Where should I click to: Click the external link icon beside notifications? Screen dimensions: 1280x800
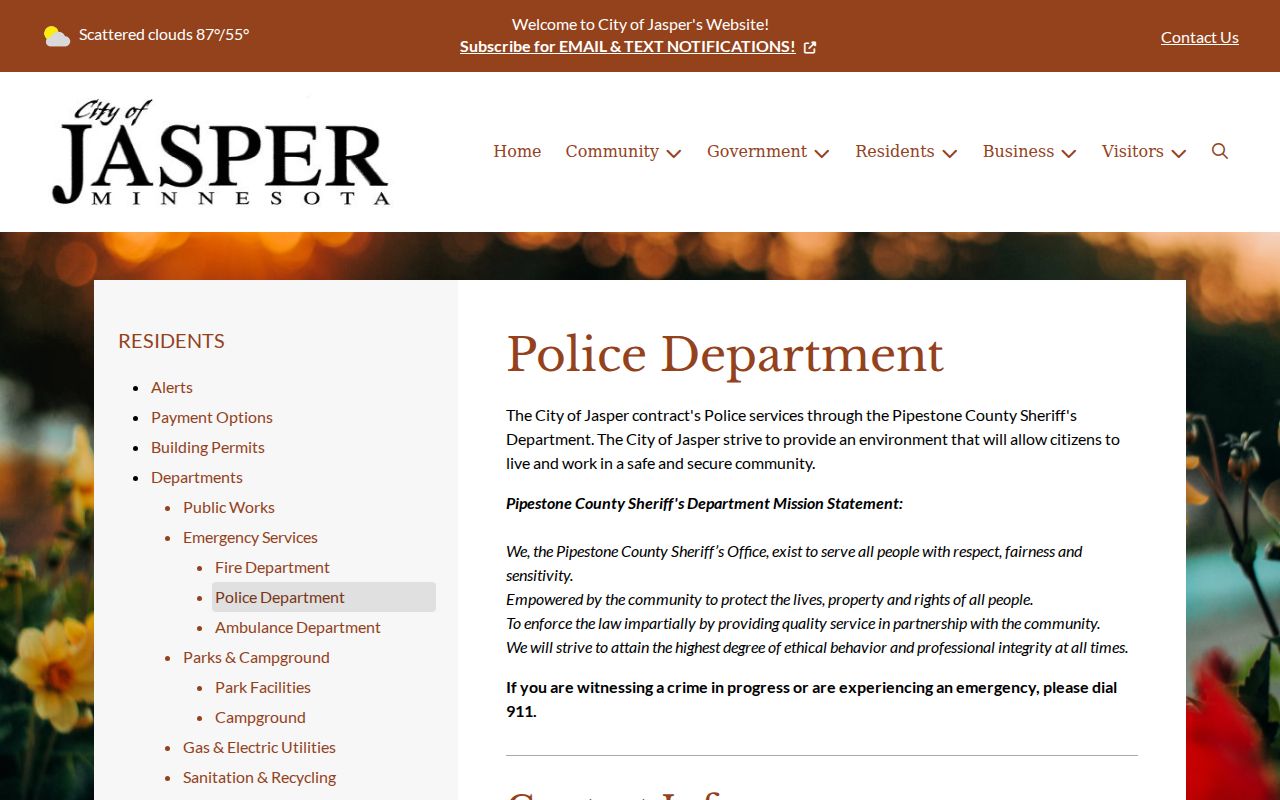810,47
